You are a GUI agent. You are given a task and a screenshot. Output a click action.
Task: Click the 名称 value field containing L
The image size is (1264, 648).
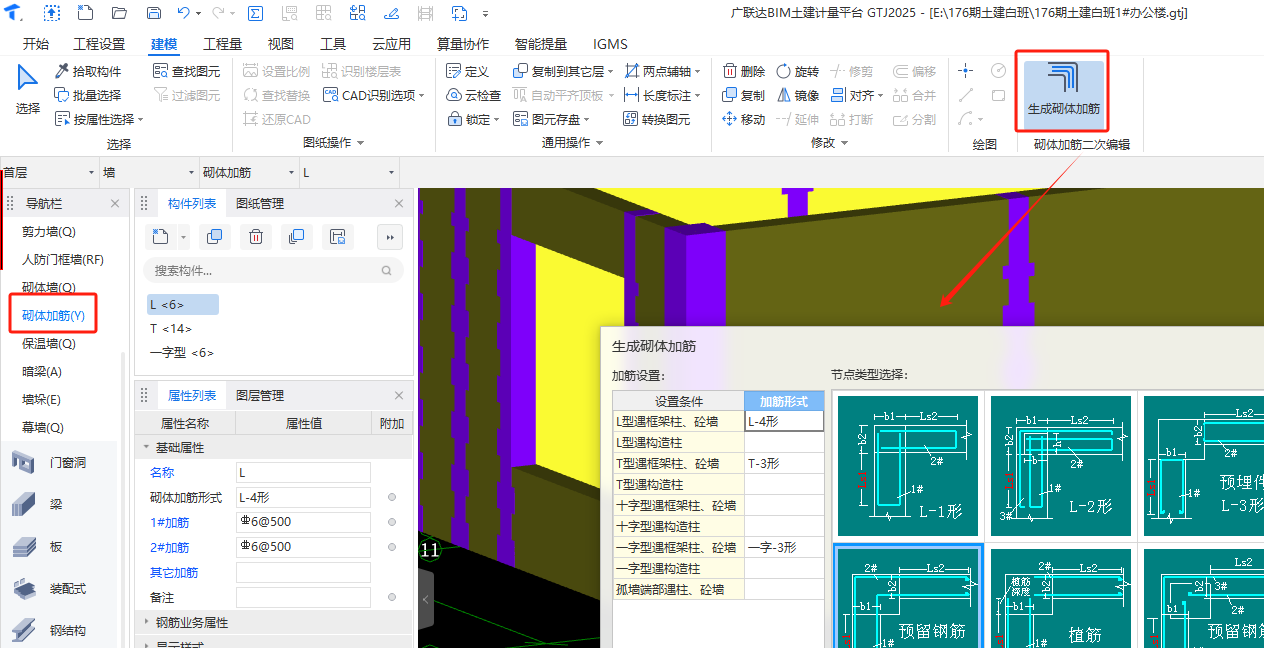coord(303,472)
